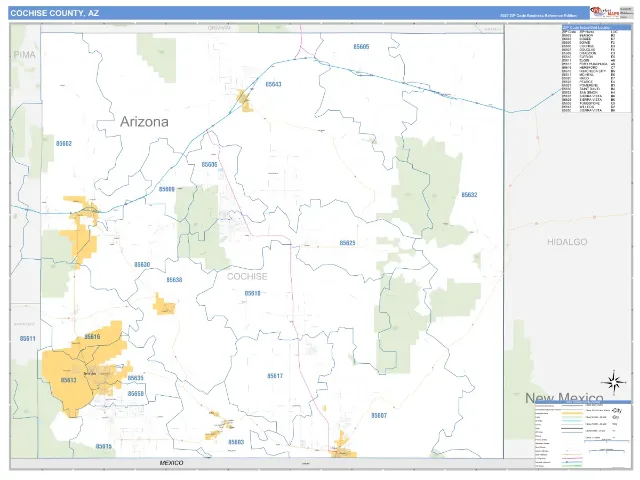The height and width of the screenshot is (480, 640).
Task: Click ZIP code label 85635
Action: pyautogui.click(x=136, y=378)
